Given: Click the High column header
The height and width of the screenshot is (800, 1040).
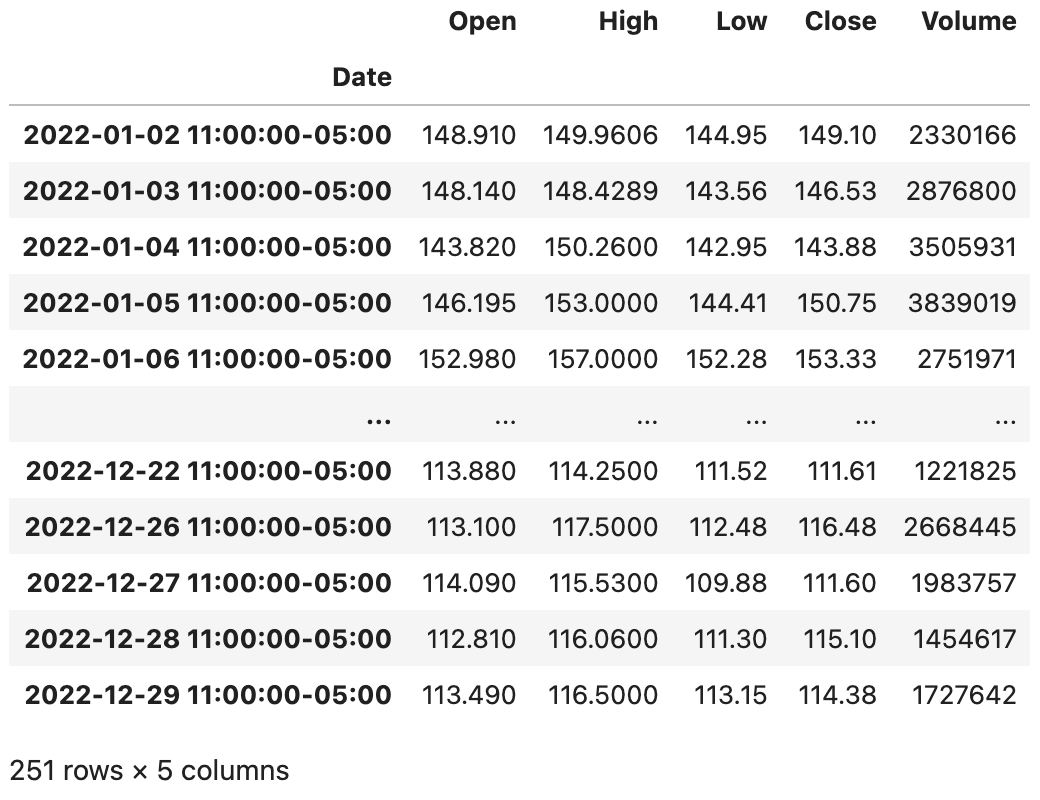Looking at the screenshot, I should pos(628,22).
